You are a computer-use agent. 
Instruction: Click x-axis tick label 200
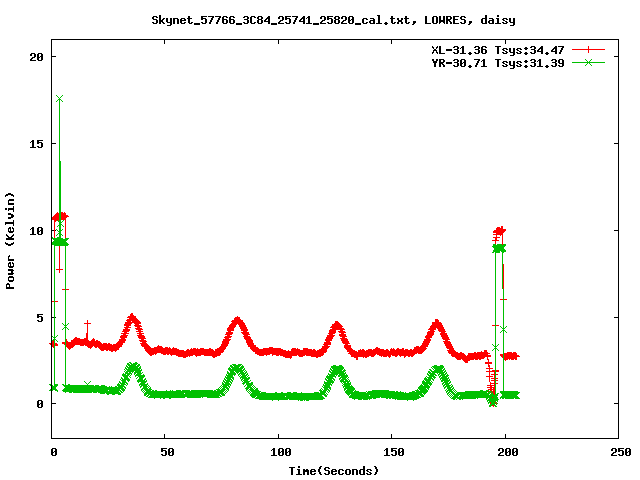[x=507, y=452]
